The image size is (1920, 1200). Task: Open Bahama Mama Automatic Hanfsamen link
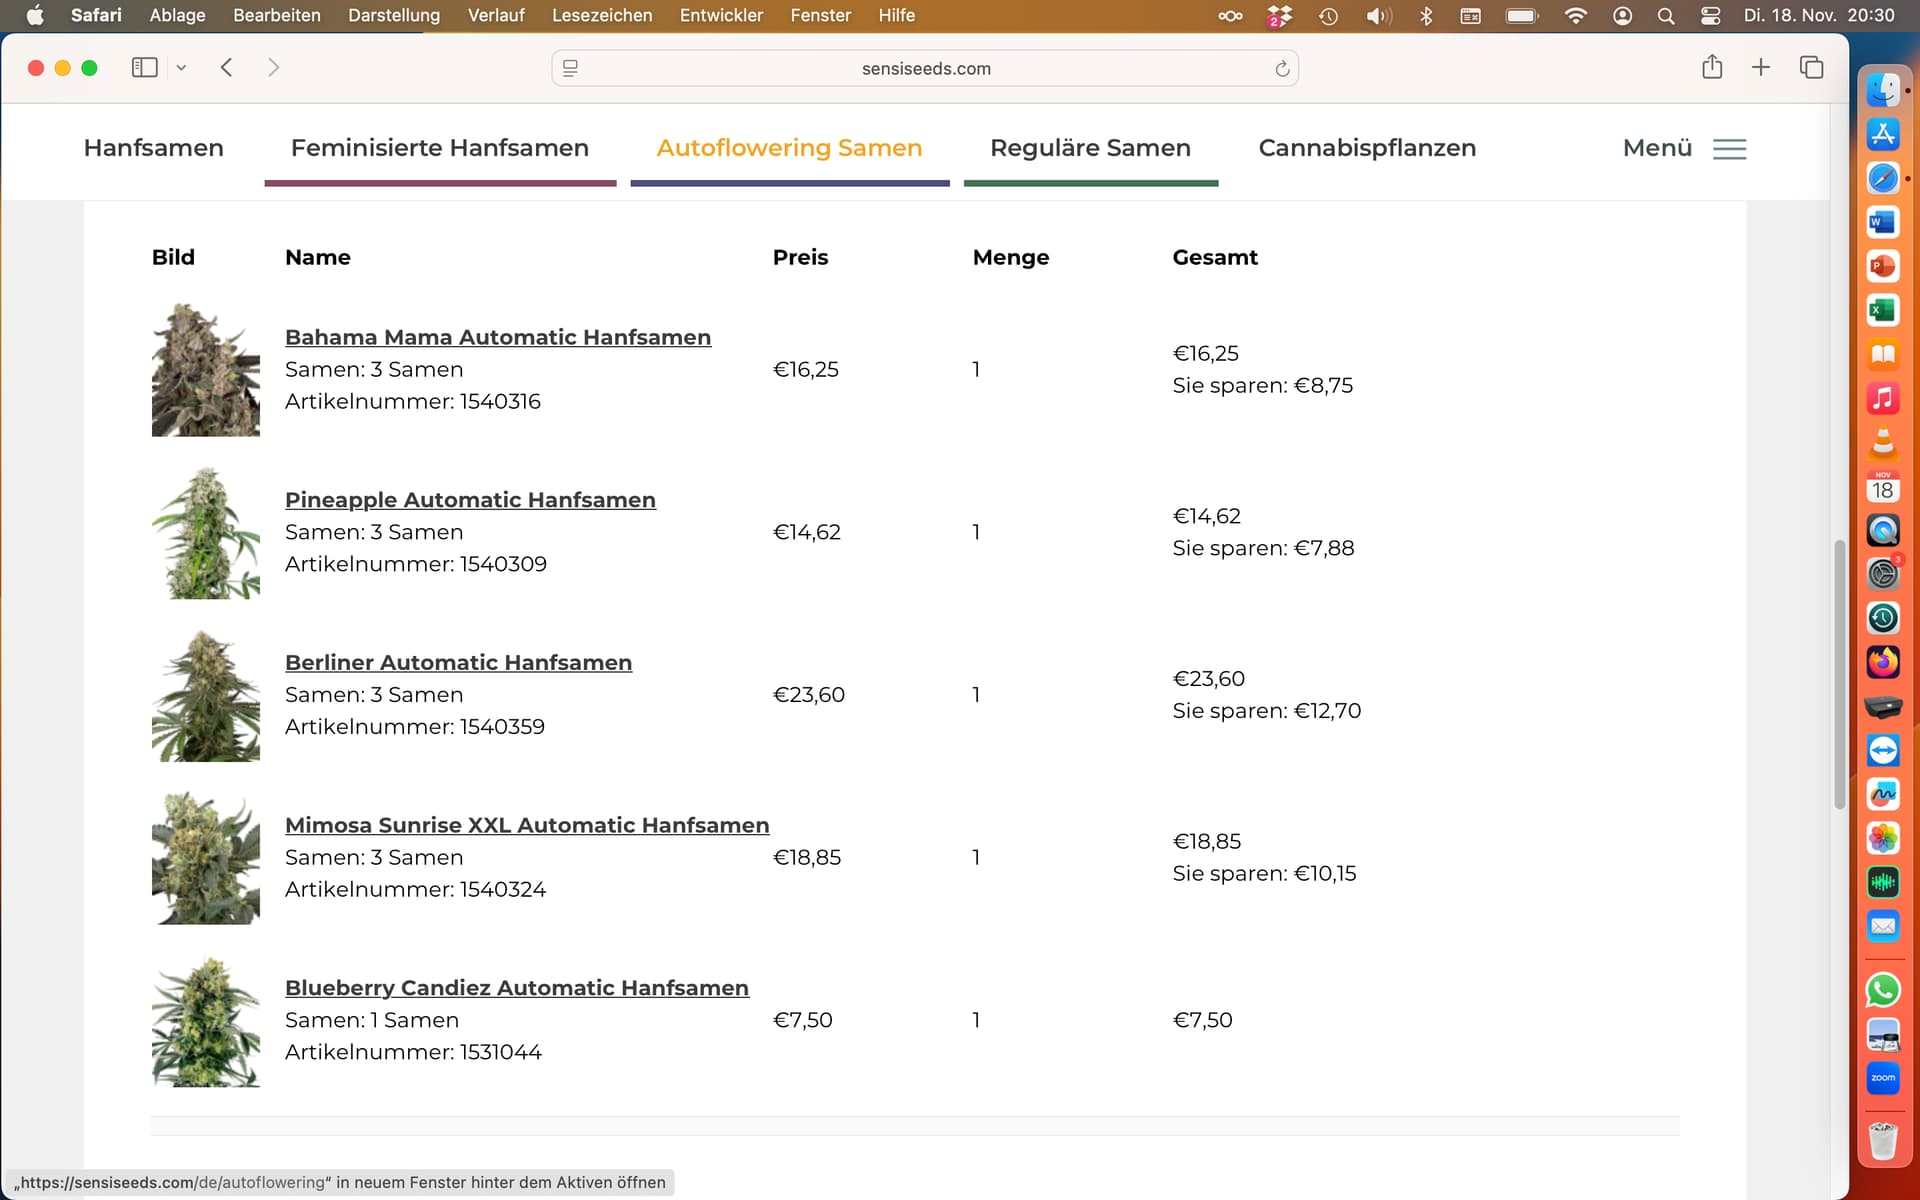click(x=498, y=337)
